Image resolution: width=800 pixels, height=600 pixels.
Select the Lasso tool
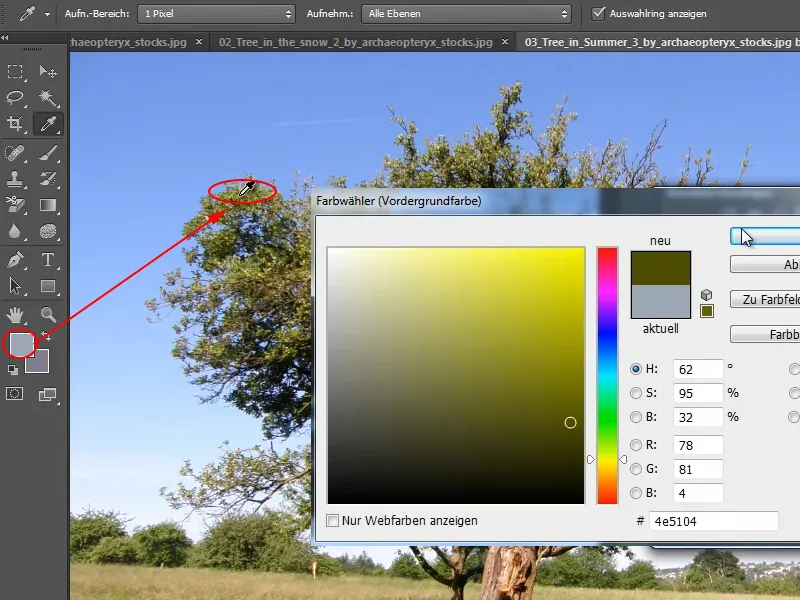click(15, 97)
